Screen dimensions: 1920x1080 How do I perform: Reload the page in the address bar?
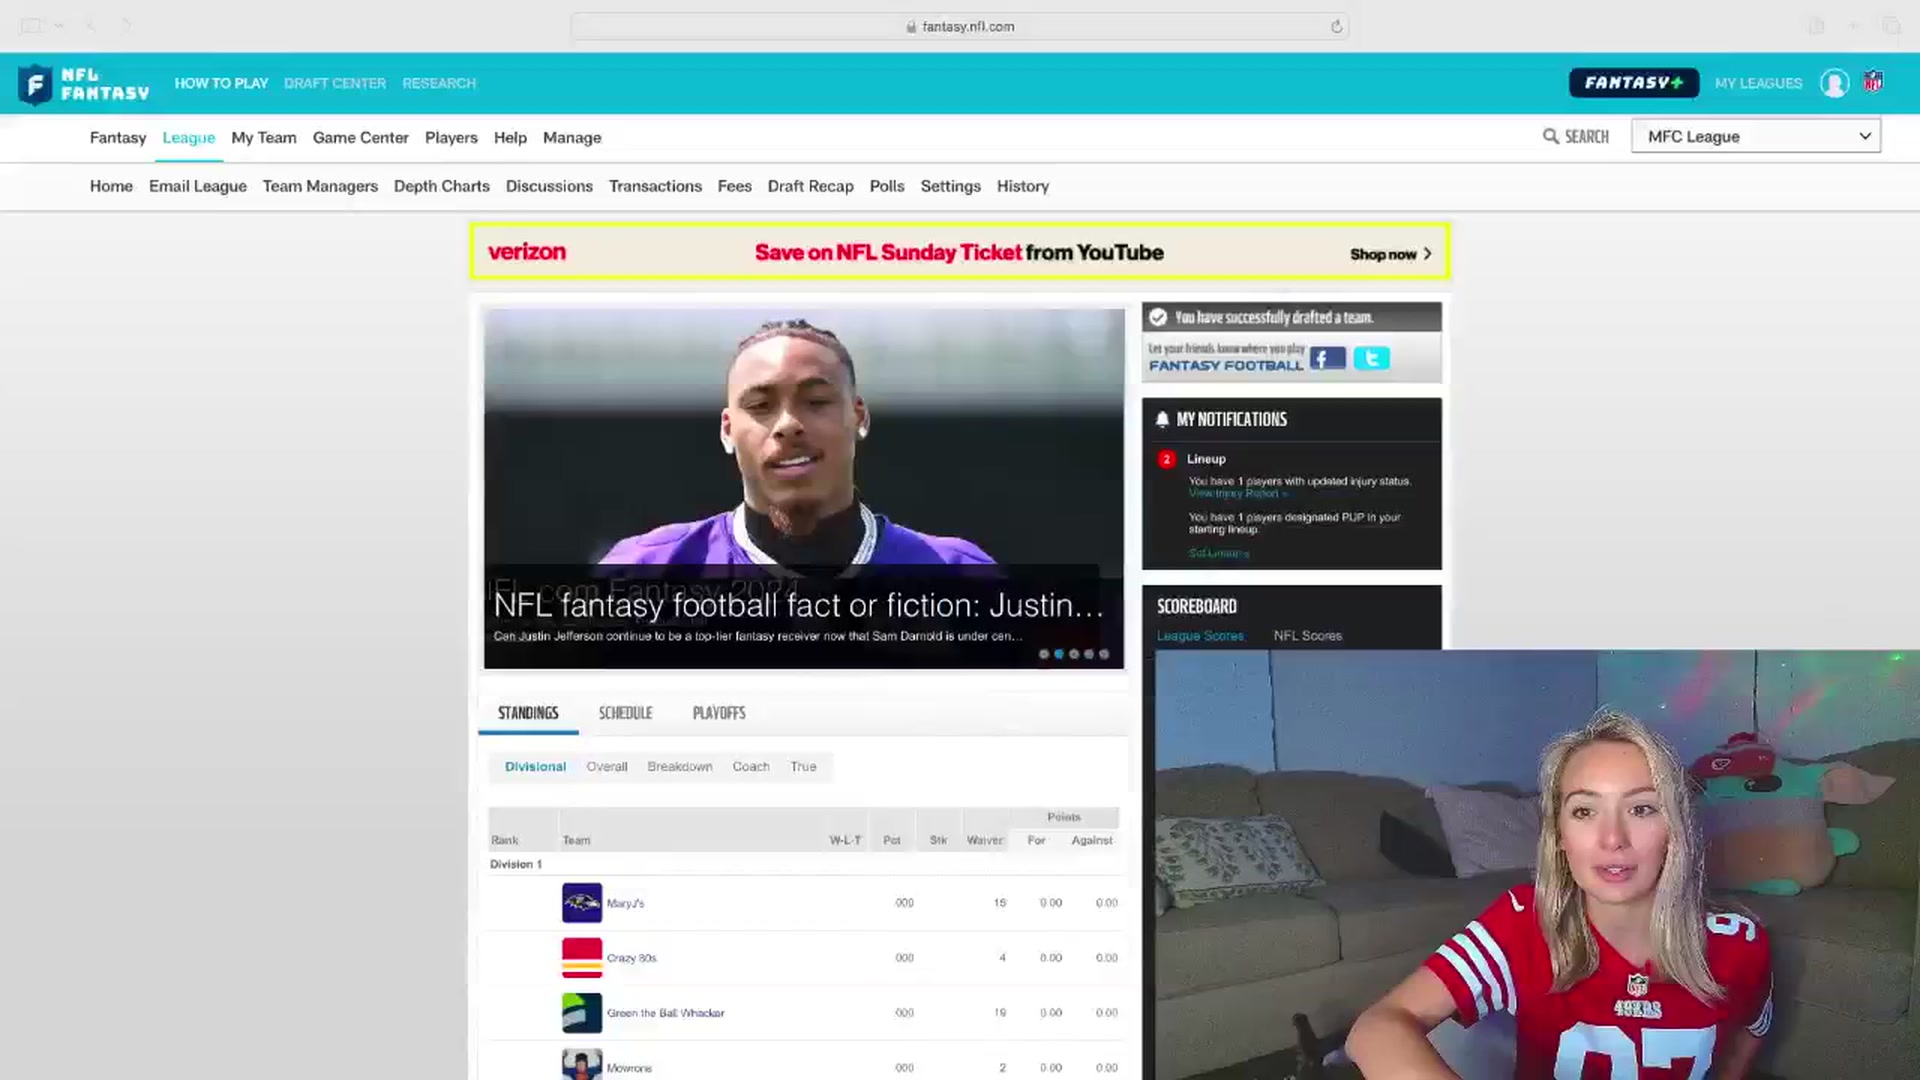1336,26
